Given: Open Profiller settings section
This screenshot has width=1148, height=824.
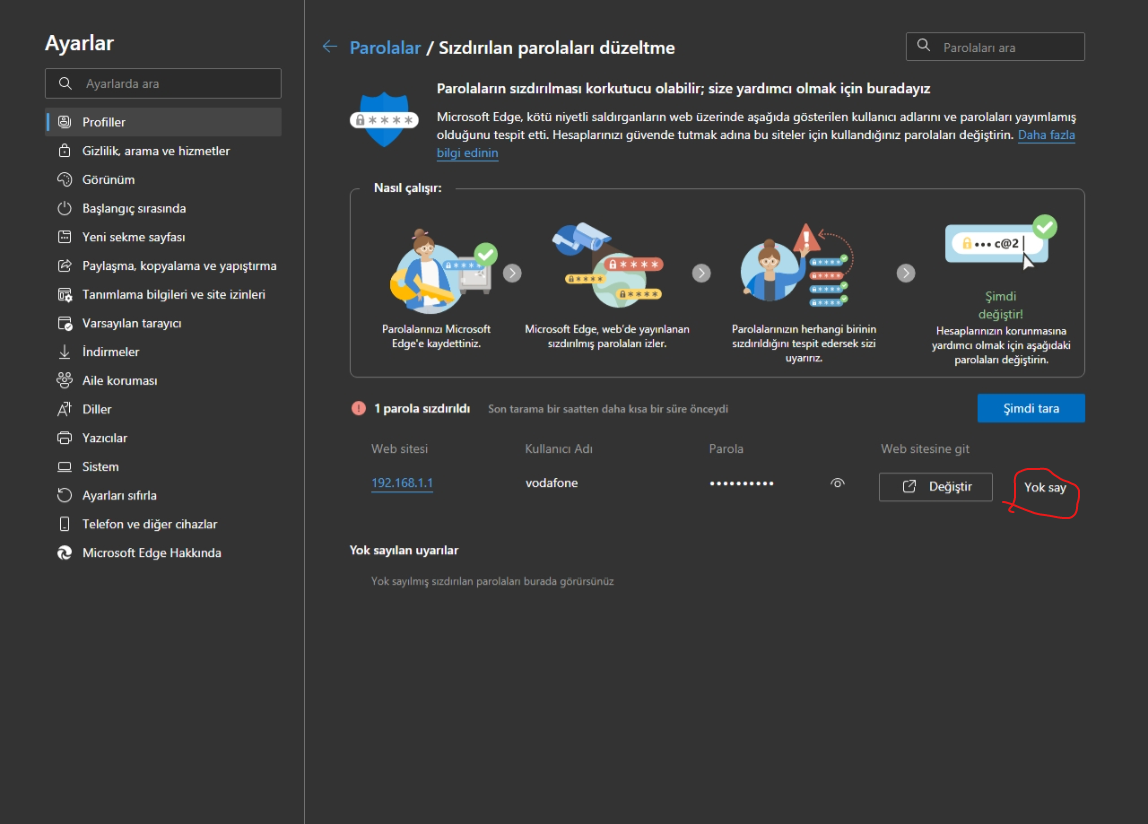Looking at the screenshot, I should point(163,122).
